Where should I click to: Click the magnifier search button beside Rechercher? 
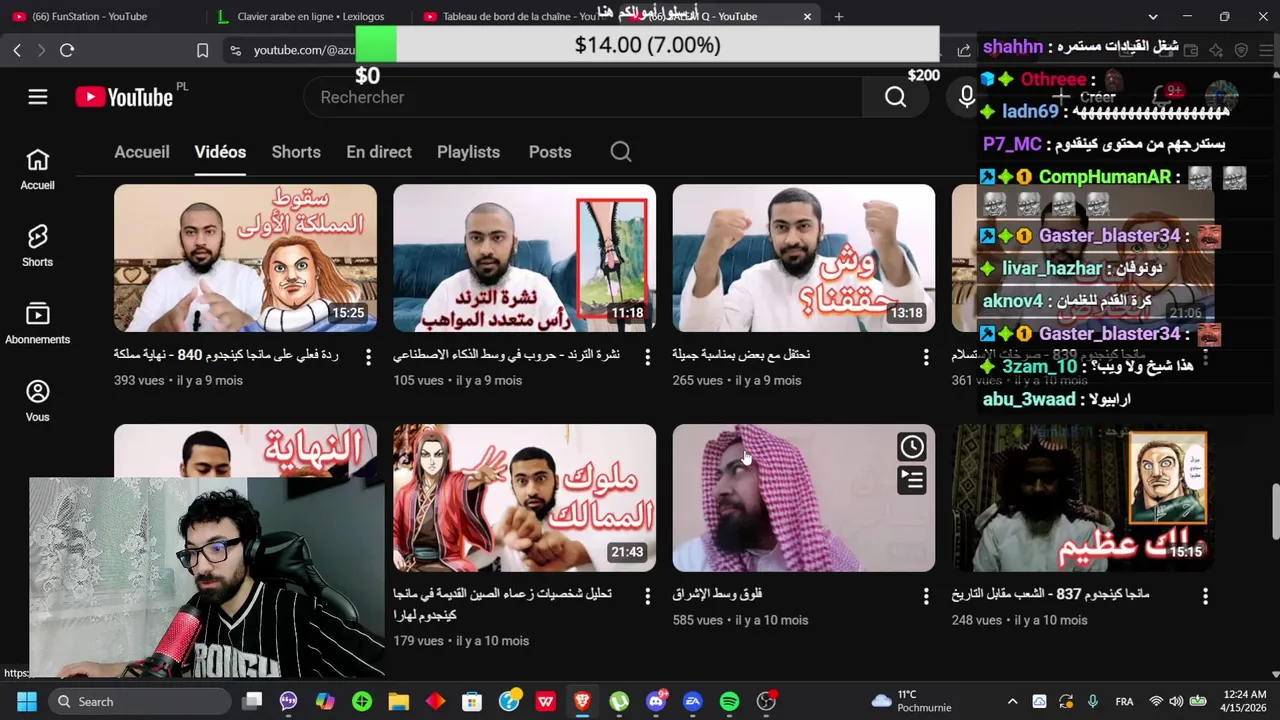(x=895, y=97)
